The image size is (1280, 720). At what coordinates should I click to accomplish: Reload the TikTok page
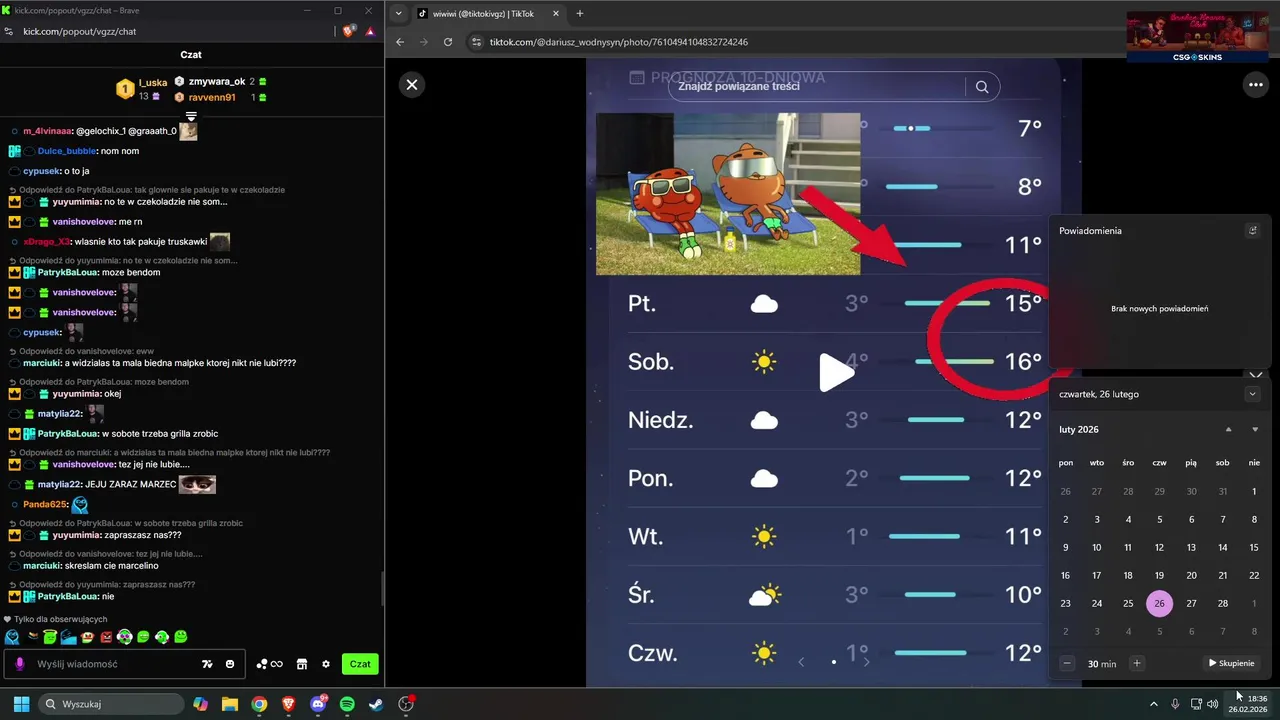pos(448,42)
